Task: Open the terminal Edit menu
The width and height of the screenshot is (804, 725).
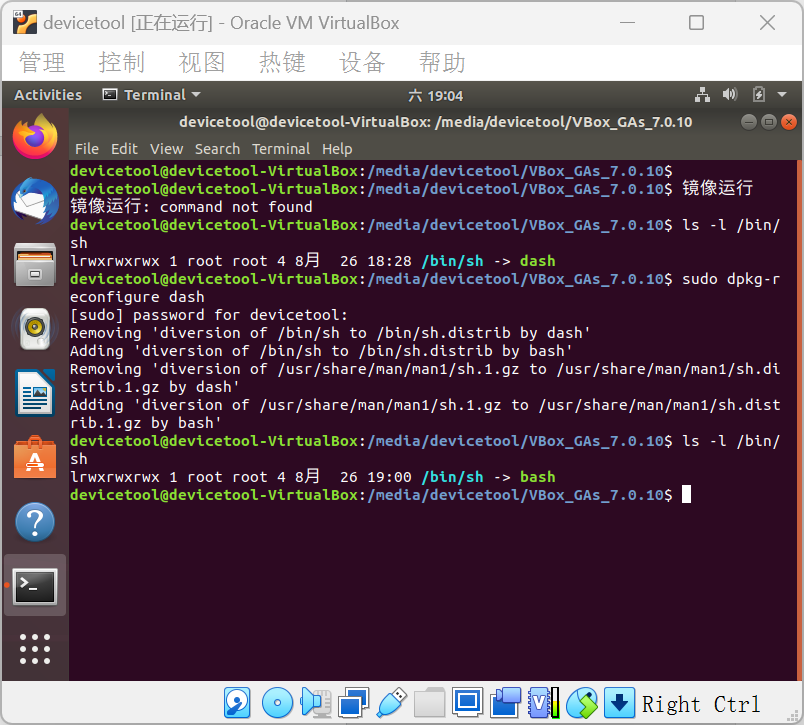Action: point(124,149)
